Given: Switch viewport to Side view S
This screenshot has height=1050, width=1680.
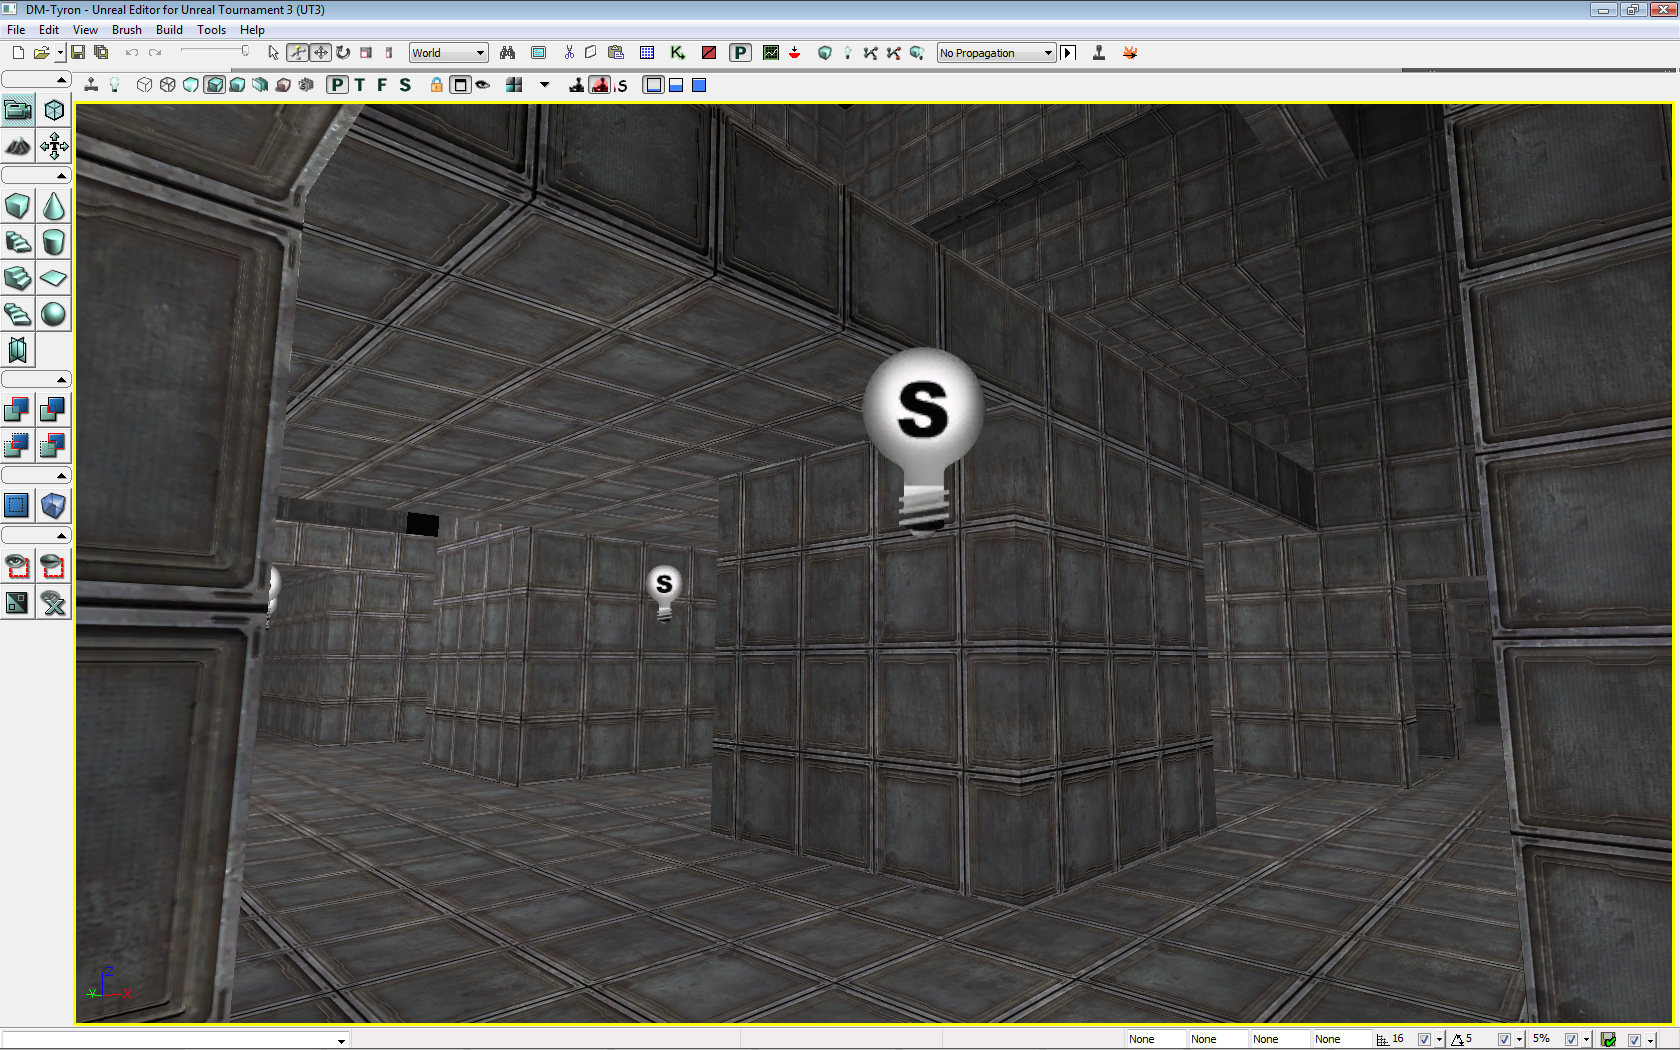Looking at the screenshot, I should pos(405,85).
